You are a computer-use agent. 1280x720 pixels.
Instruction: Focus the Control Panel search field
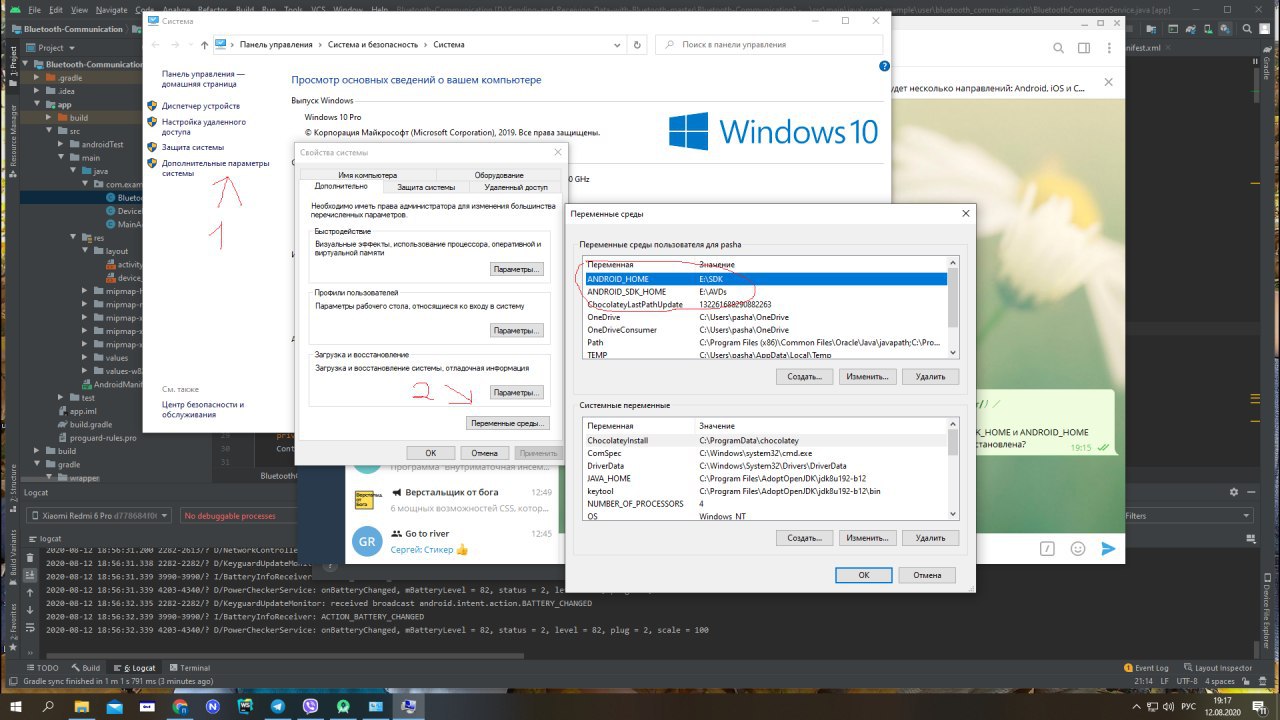(770, 45)
